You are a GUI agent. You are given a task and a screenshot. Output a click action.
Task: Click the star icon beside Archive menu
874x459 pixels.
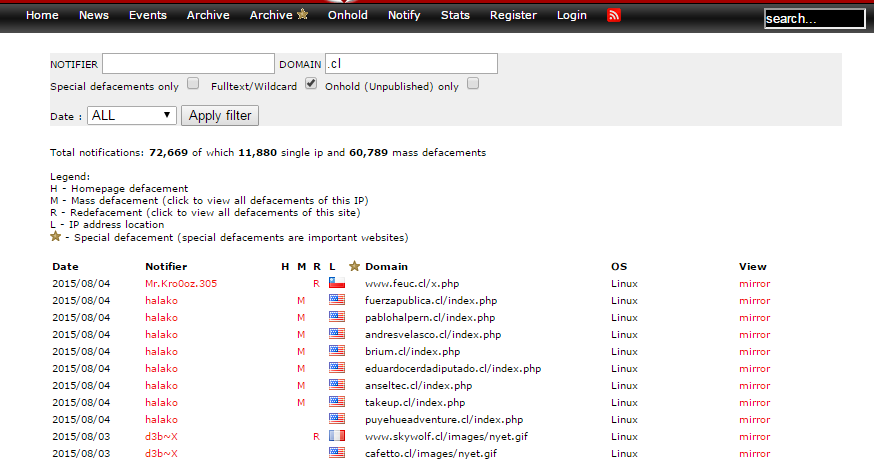click(x=303, y=14)
